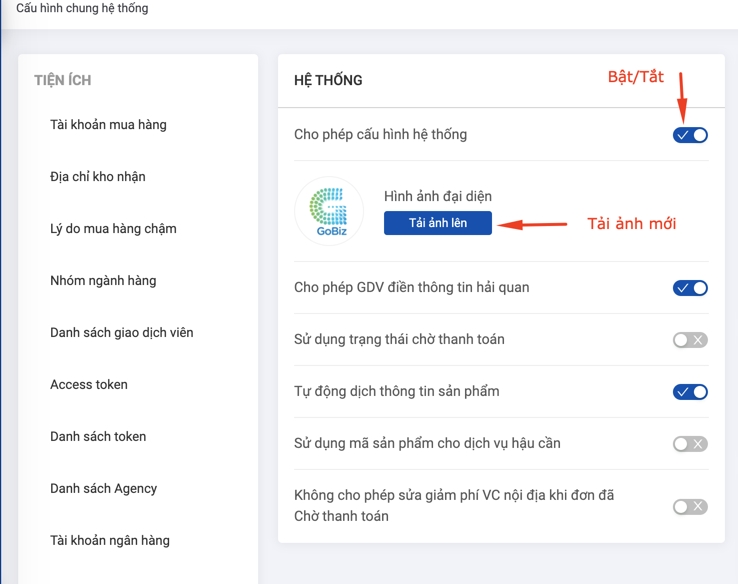This screenshot has width=738, height=584.
Task: Select 'Access token' in the sidebar
Action: coord(89,384)
